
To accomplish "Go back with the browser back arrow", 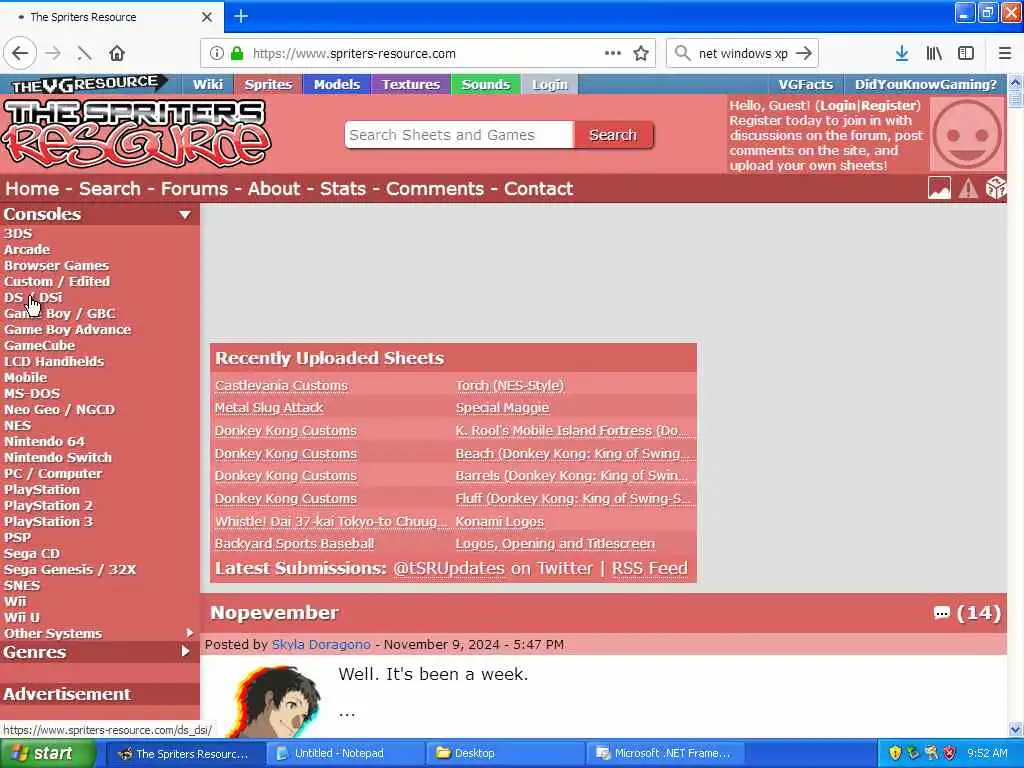I will [20, 54].
